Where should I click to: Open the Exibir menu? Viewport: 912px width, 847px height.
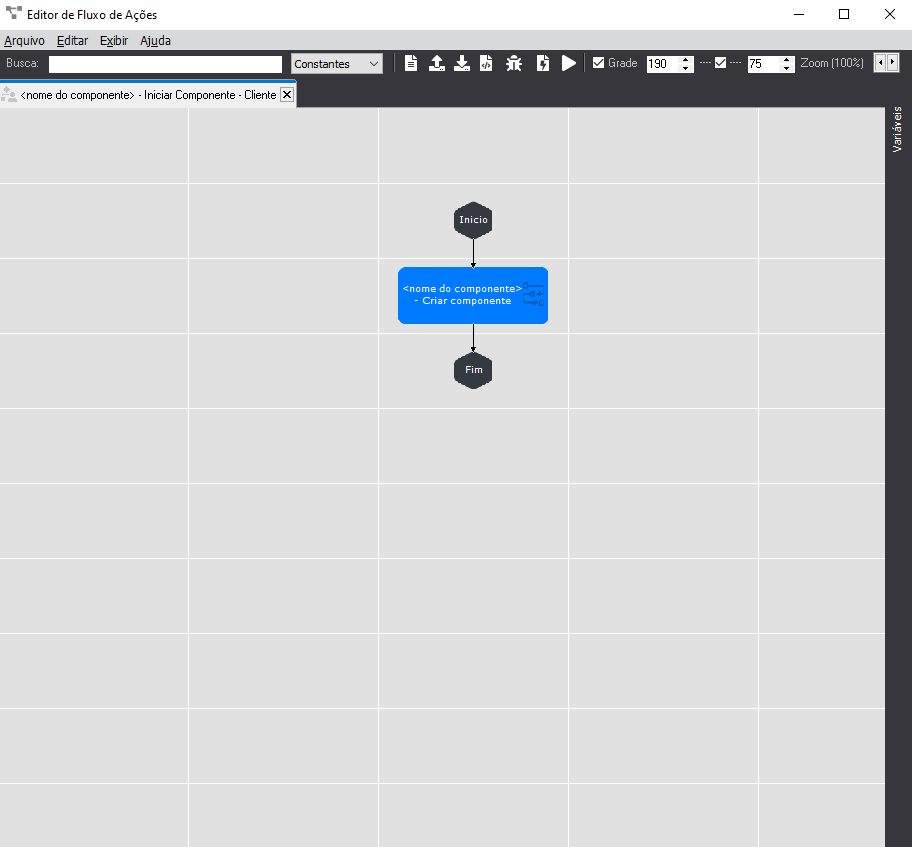pyautogui.click(x=113, y=41)
